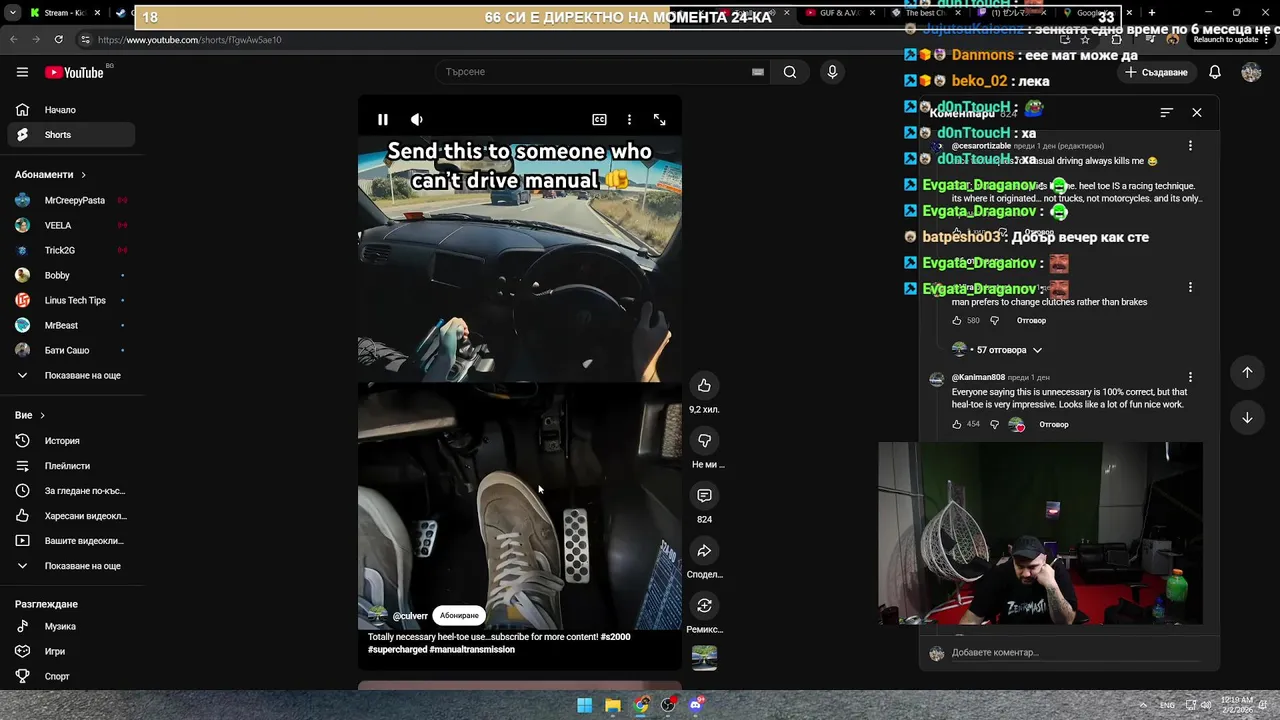The width and height of the screenshot is (1280, 720).
Task: Go to previous Short with up arrow
Action: pyautogui.click(x=1247, y=373)
